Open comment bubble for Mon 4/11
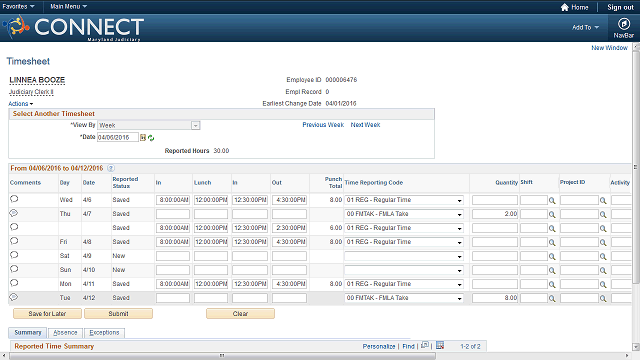640x360 pixels. [14, 283]
